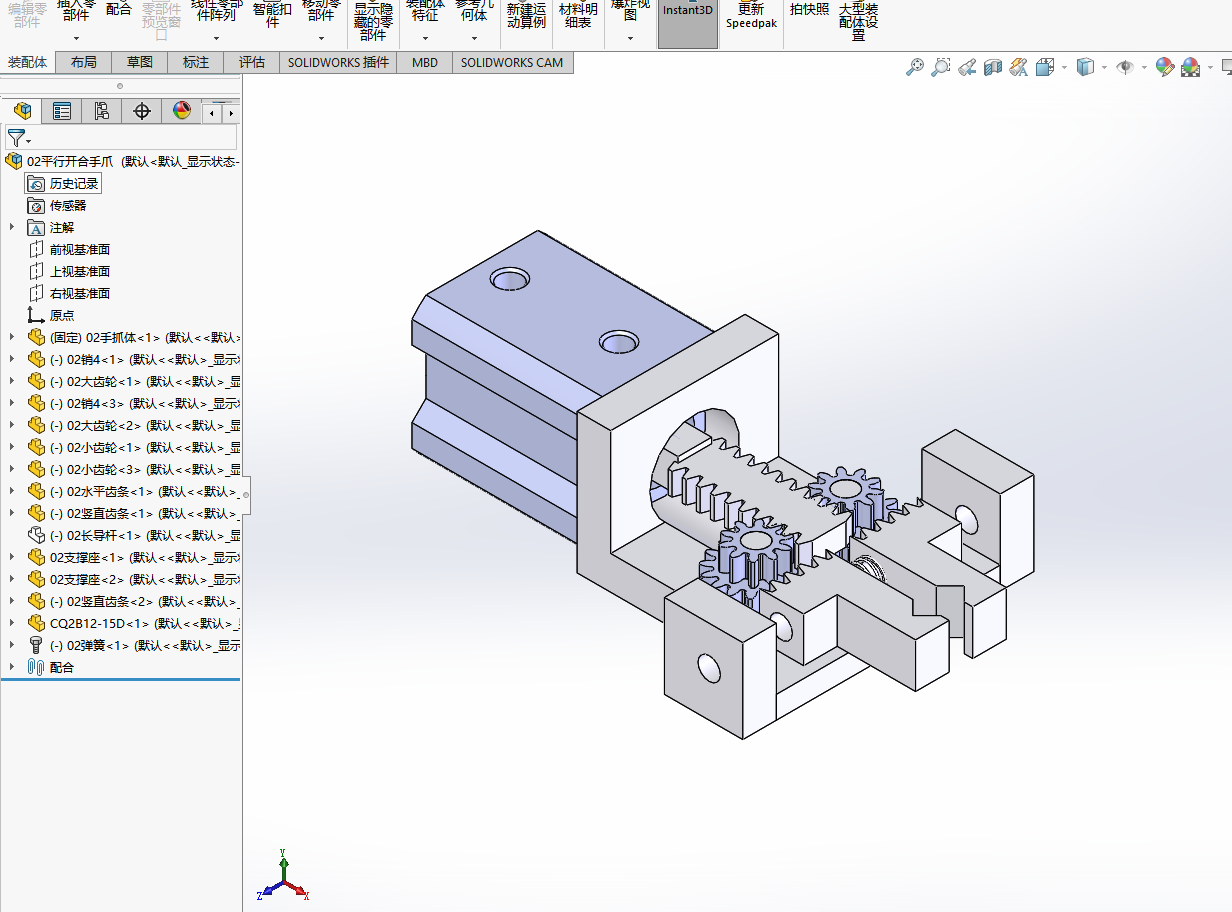
Task: Activate the Section View icon
Action: click(x=993, y=68)
